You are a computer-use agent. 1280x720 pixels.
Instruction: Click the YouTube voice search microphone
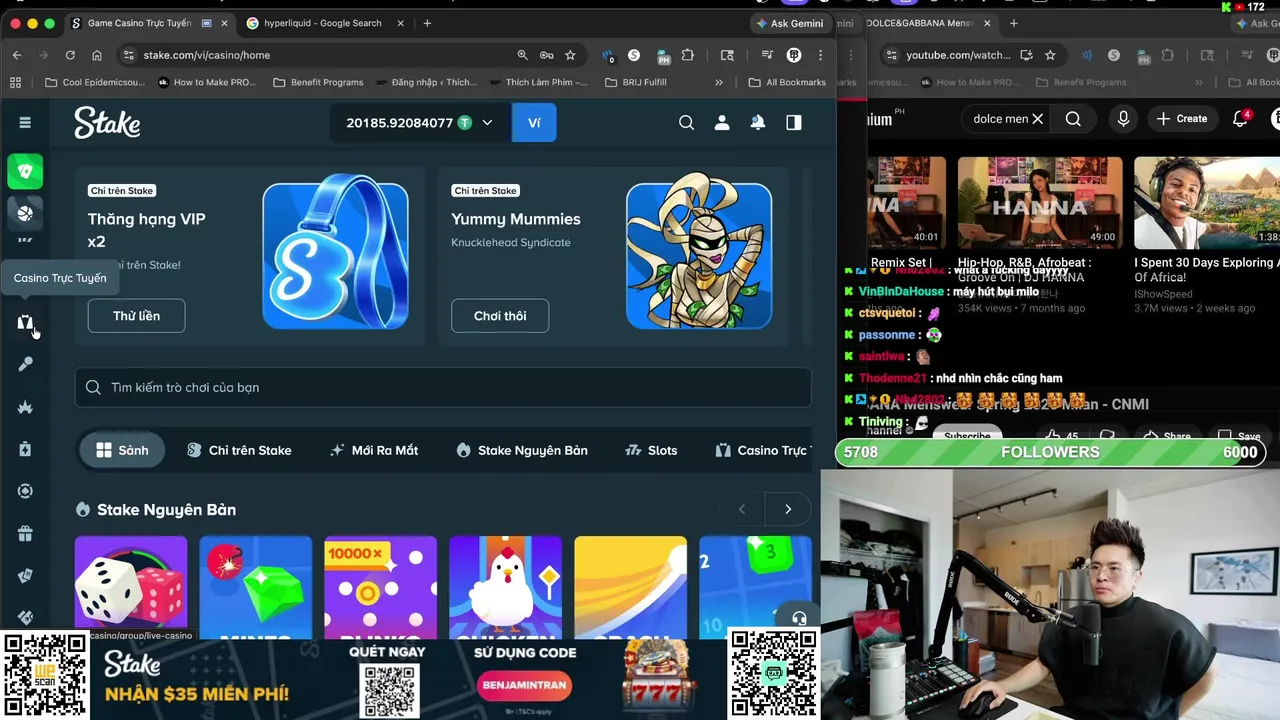coord(1123,118)
